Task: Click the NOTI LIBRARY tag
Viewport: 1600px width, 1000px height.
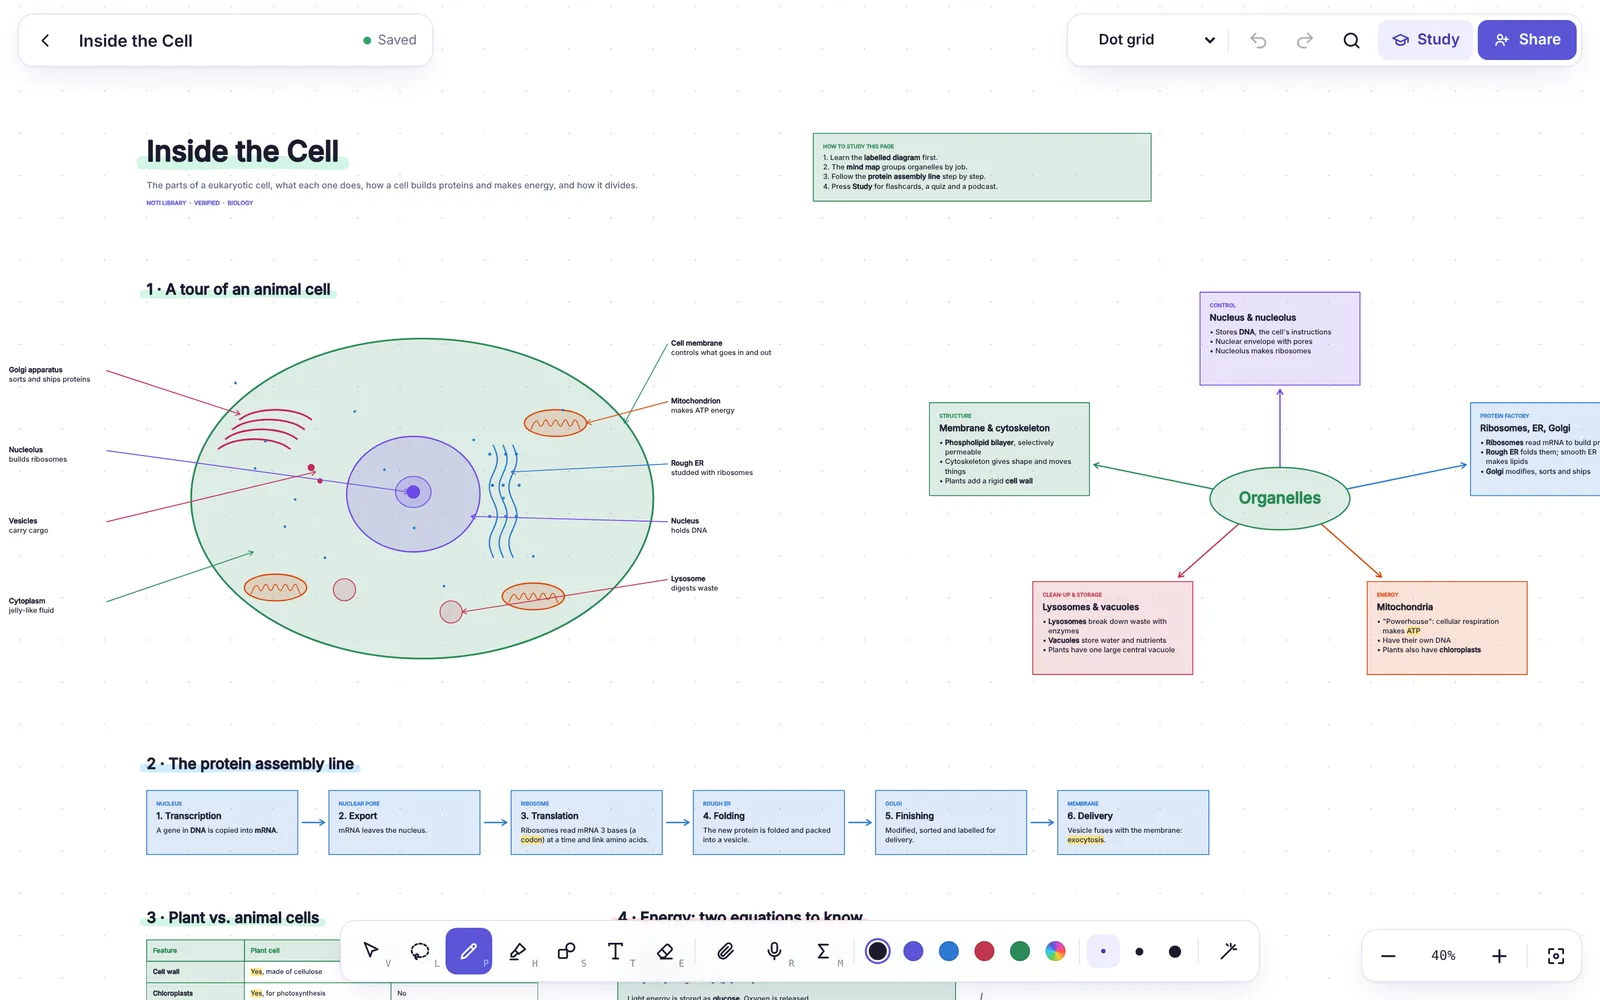Action: point(166,203)
